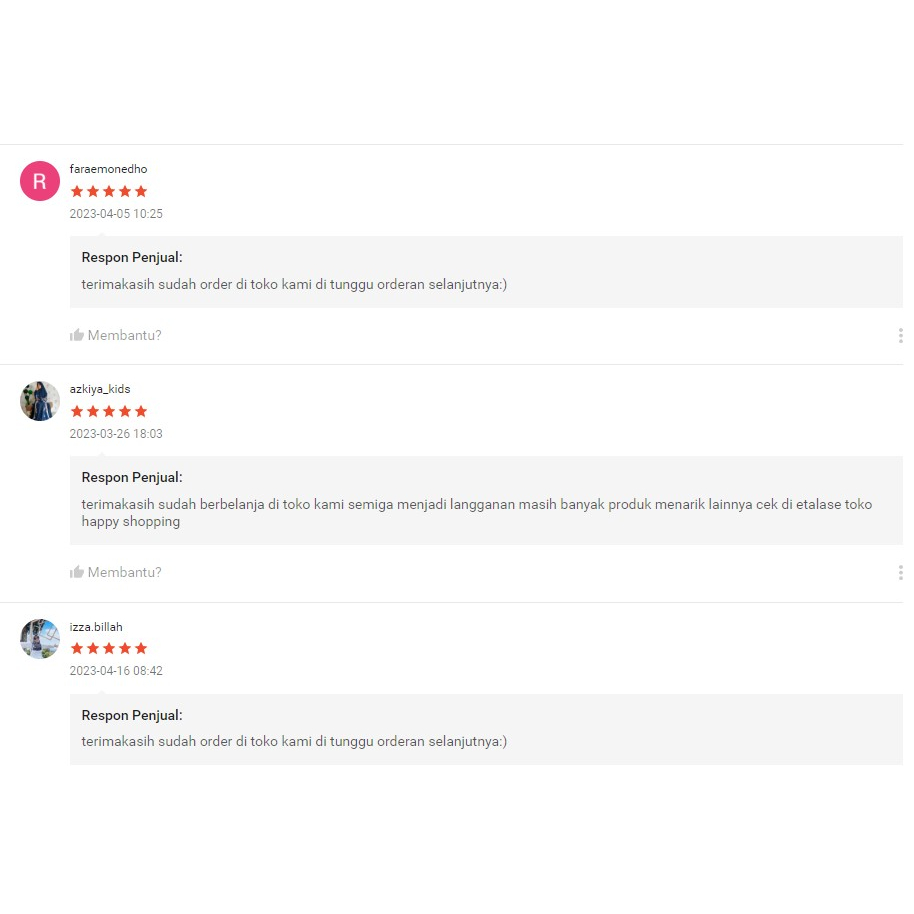Open three-dot menu on azkiya_kids review

click(900, 572)
